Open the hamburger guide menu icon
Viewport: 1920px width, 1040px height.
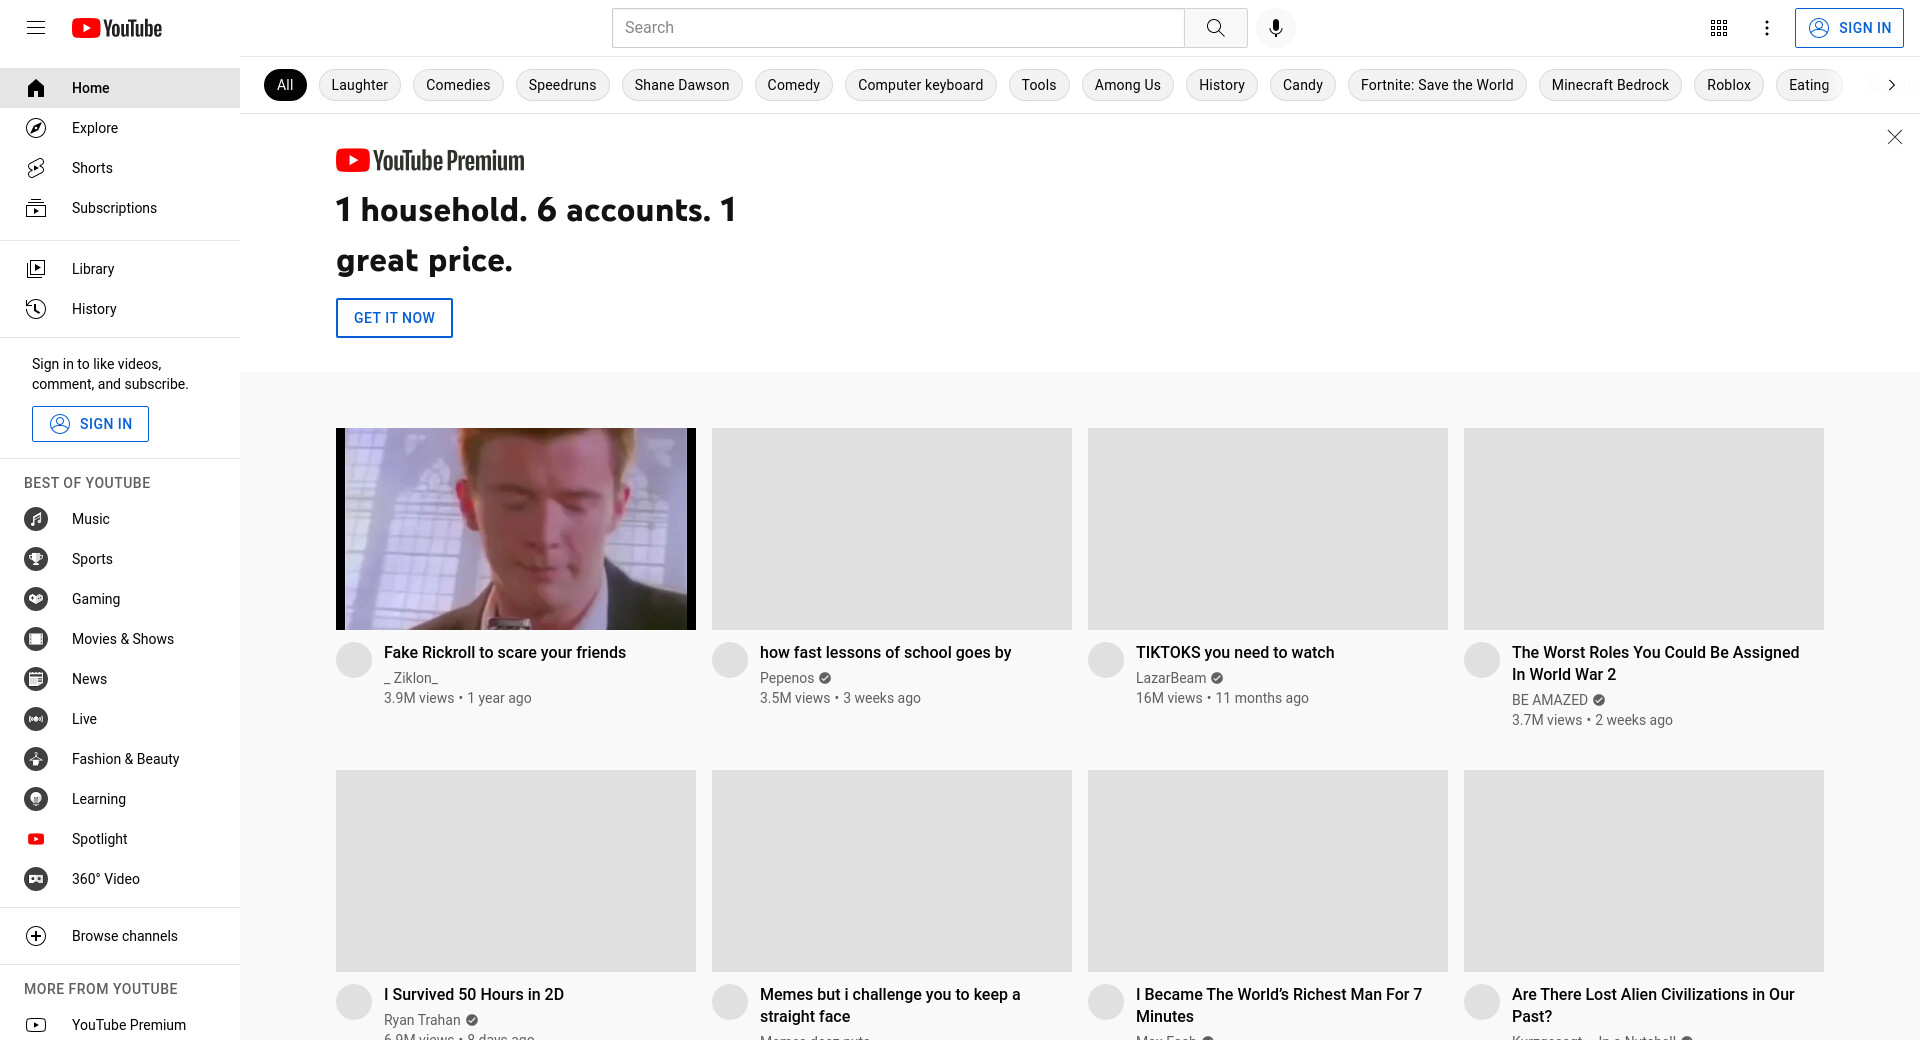pyautogui.click(x=36, y=28)
